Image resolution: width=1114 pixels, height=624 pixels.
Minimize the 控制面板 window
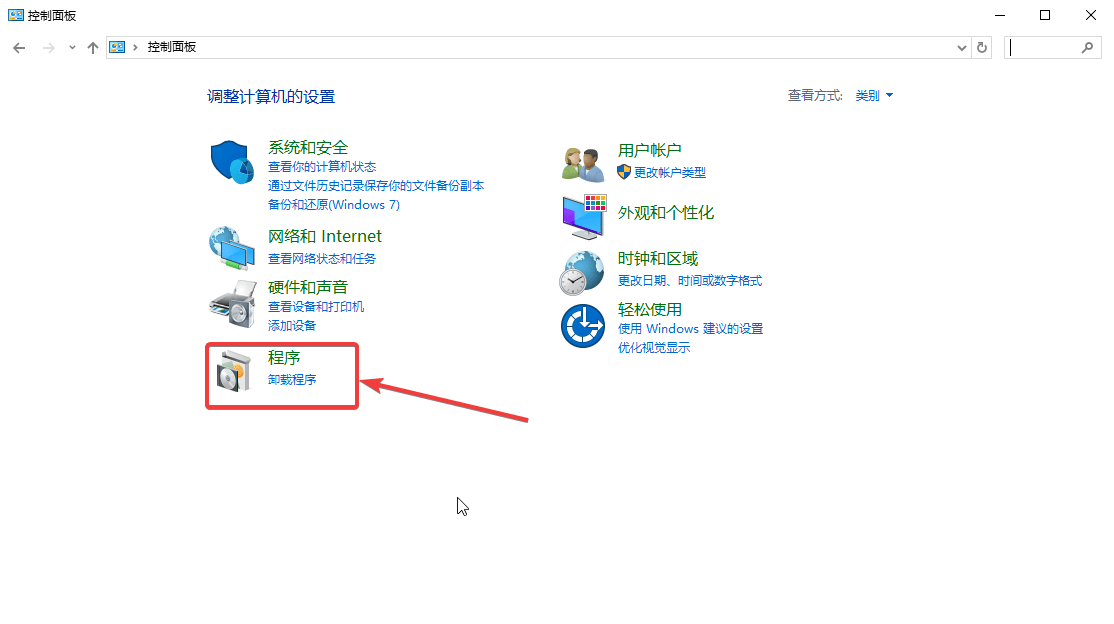(1000, 15)
